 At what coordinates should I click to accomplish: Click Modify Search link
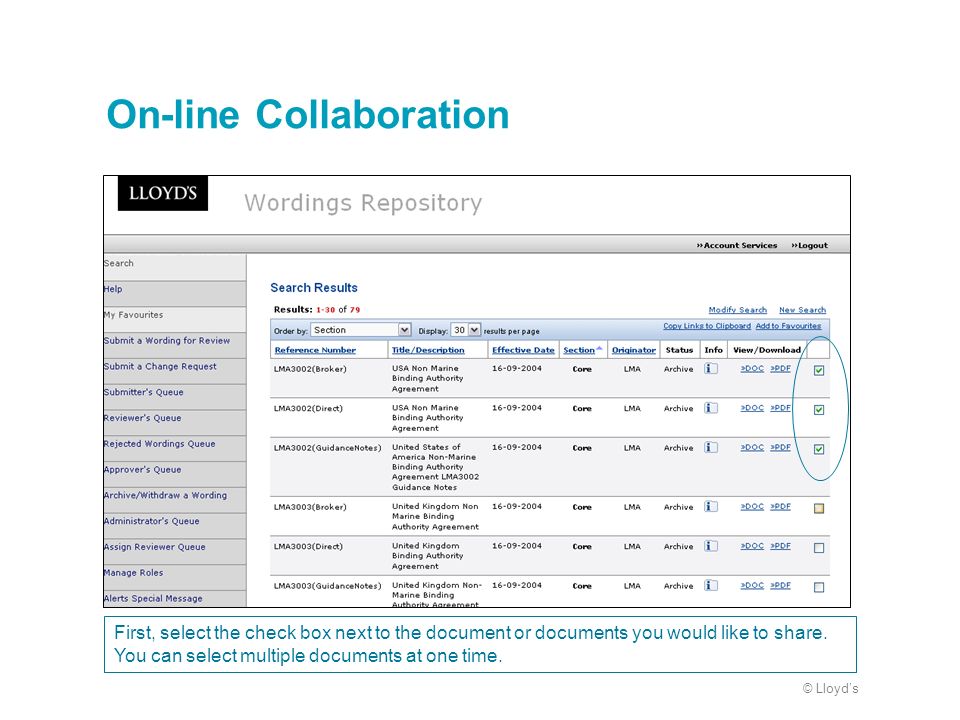pyautogui.click(x=738, y=310)
